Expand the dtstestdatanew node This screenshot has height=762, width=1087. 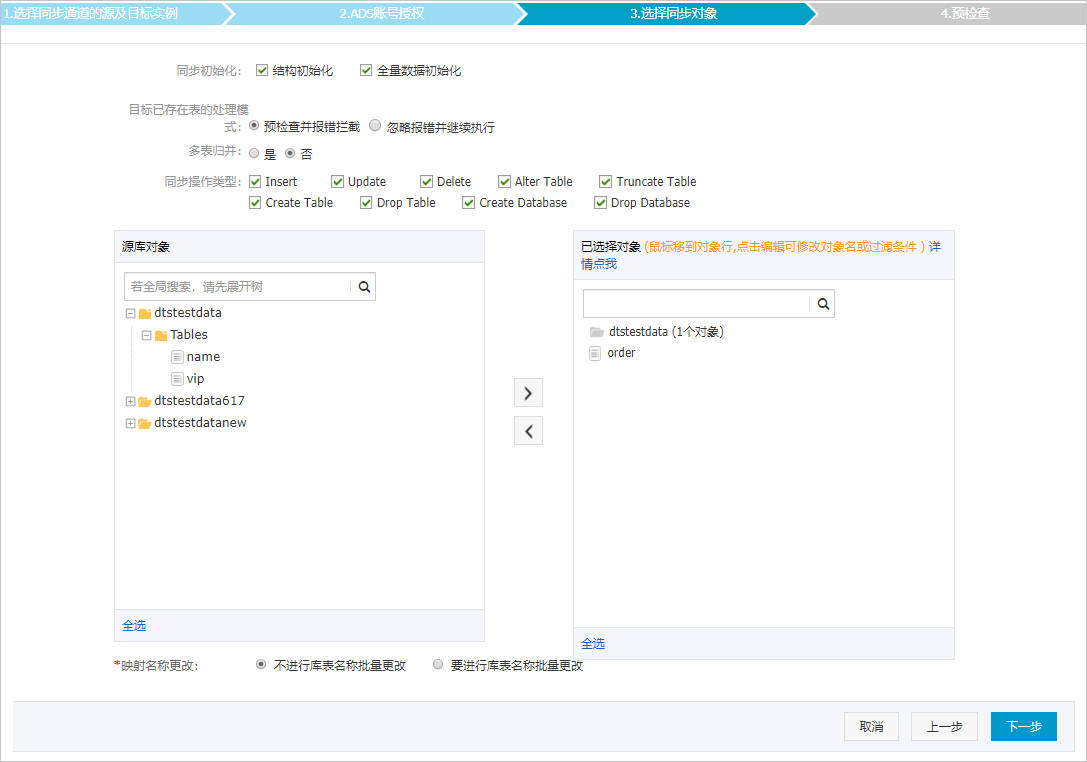(130, 424)
